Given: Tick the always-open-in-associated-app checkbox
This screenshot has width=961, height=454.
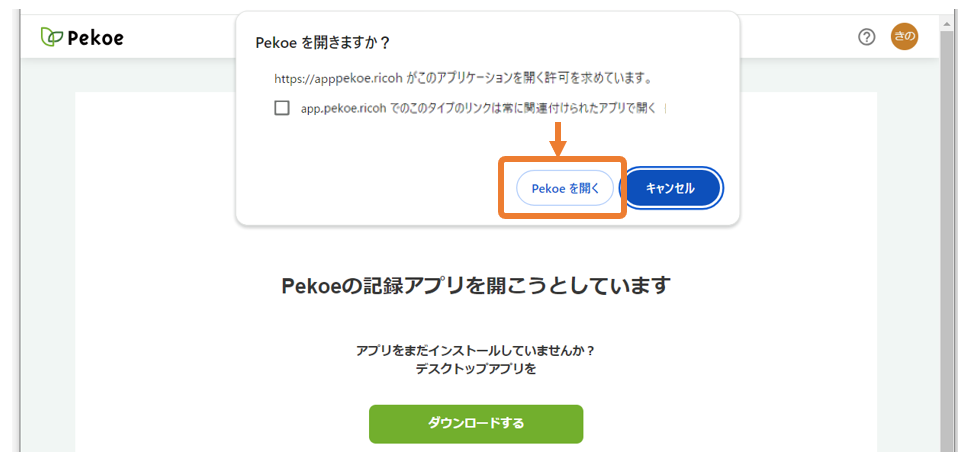Looking at the screenshot, I should point(282,108).
